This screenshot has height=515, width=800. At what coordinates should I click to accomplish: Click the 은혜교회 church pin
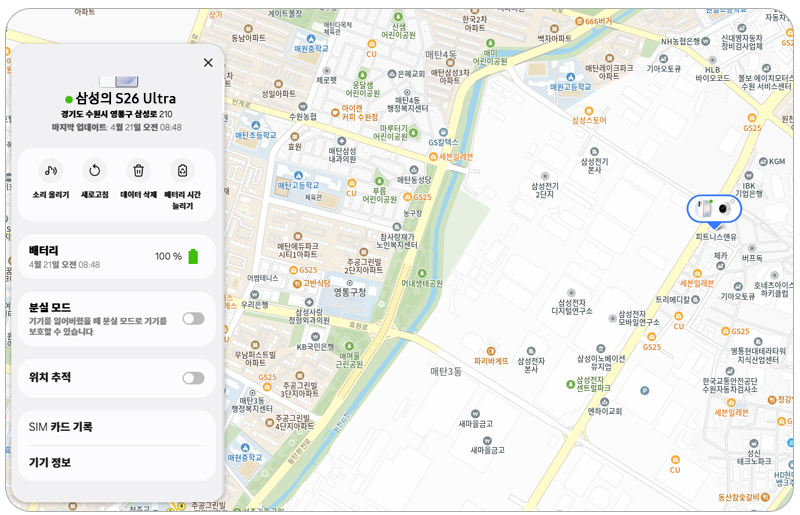(x=391, y=74)
